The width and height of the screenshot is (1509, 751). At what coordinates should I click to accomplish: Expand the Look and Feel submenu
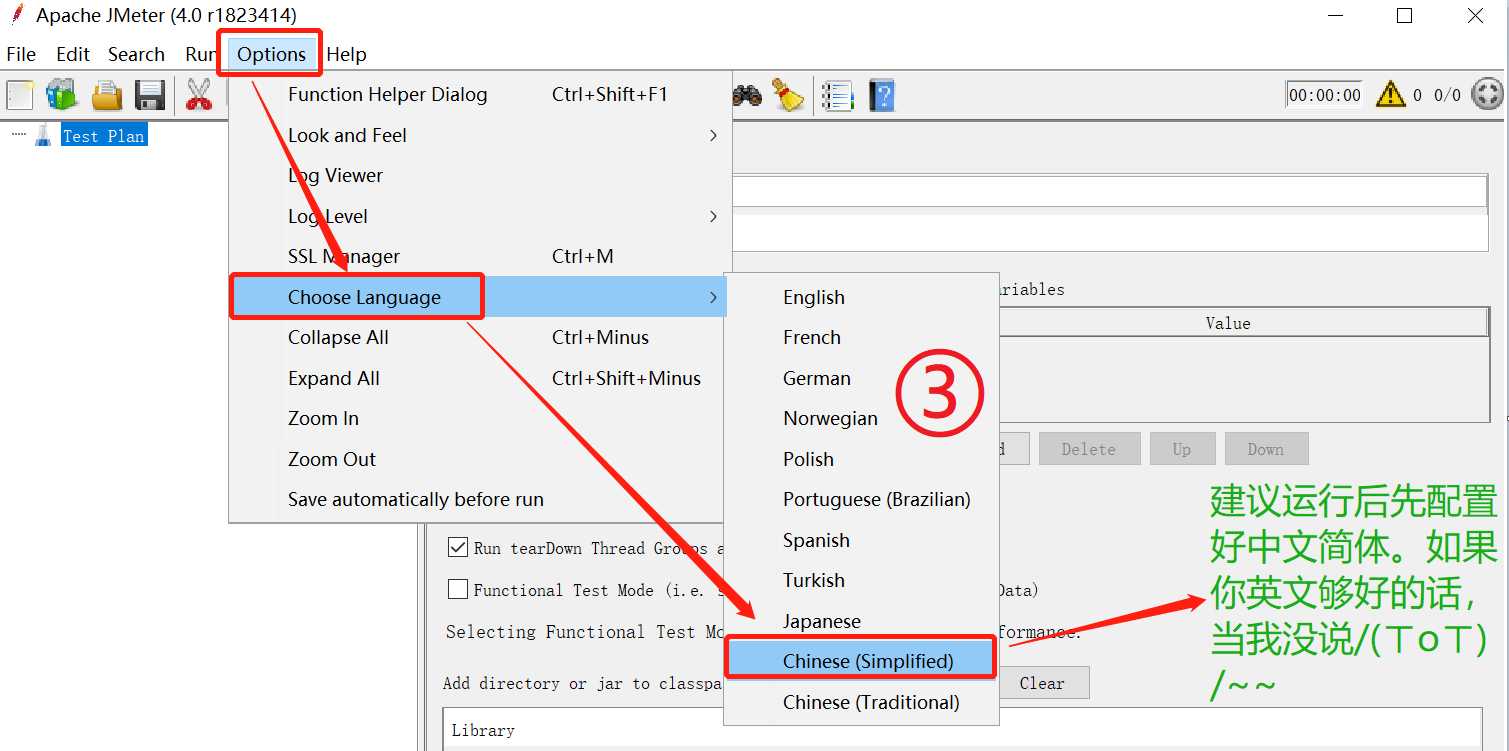(480, 135)
